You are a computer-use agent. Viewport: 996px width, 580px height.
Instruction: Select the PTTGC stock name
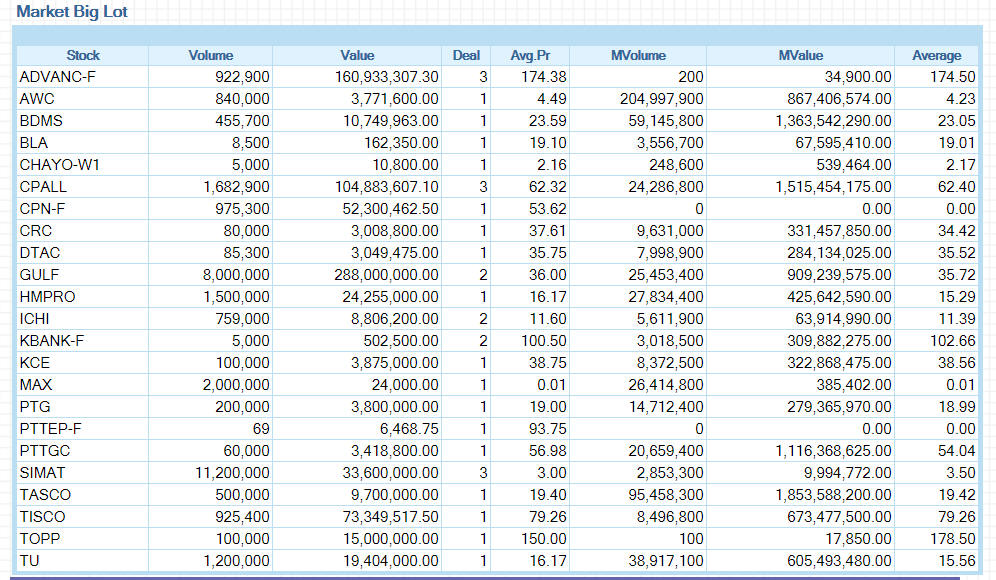point(44,451)
